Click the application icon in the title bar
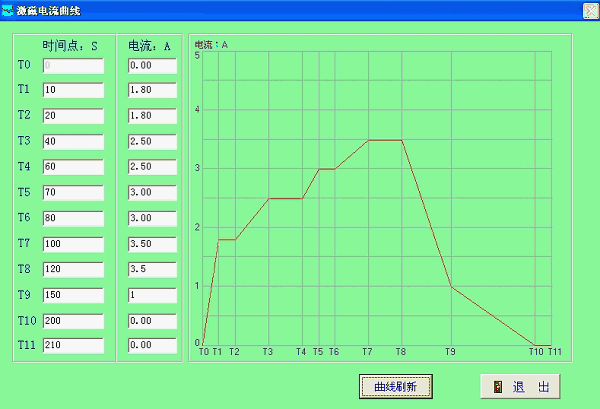 click(x=8, y=10)
